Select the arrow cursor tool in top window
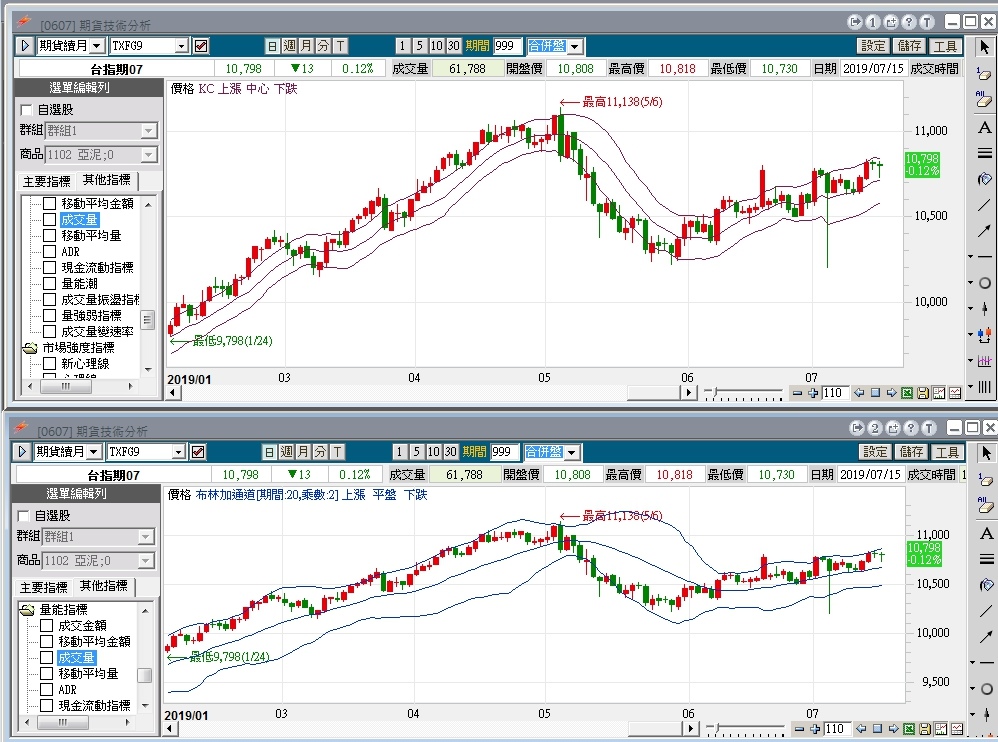This screenshot has height=742, width=998. point(985,46)
